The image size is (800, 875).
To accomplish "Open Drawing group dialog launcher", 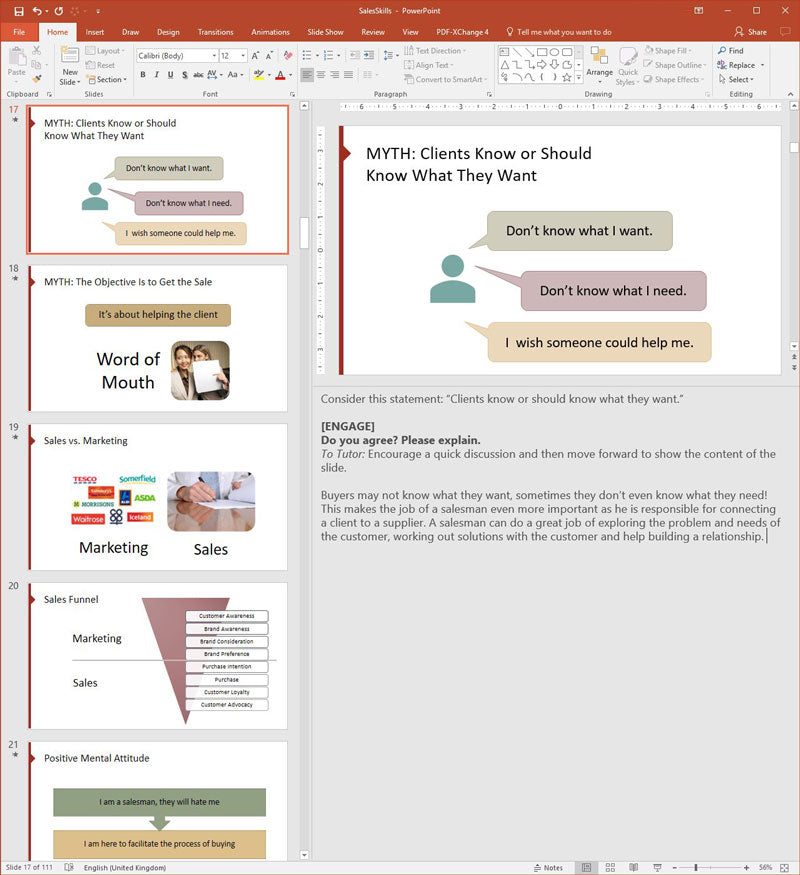I will 707,94.
